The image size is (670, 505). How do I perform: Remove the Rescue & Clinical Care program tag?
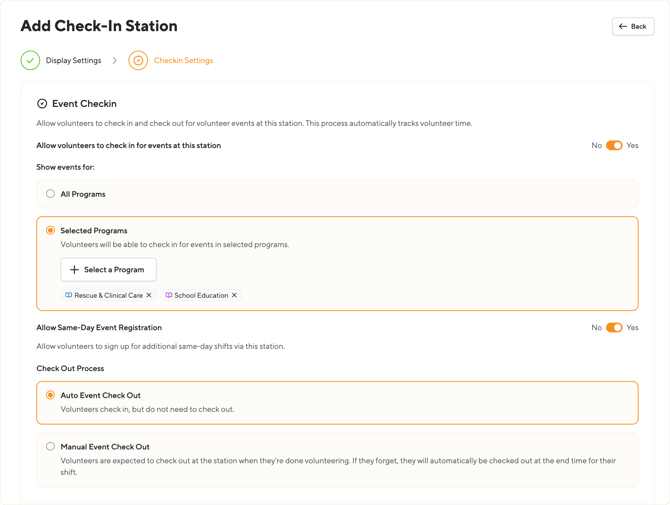point(149,296)
